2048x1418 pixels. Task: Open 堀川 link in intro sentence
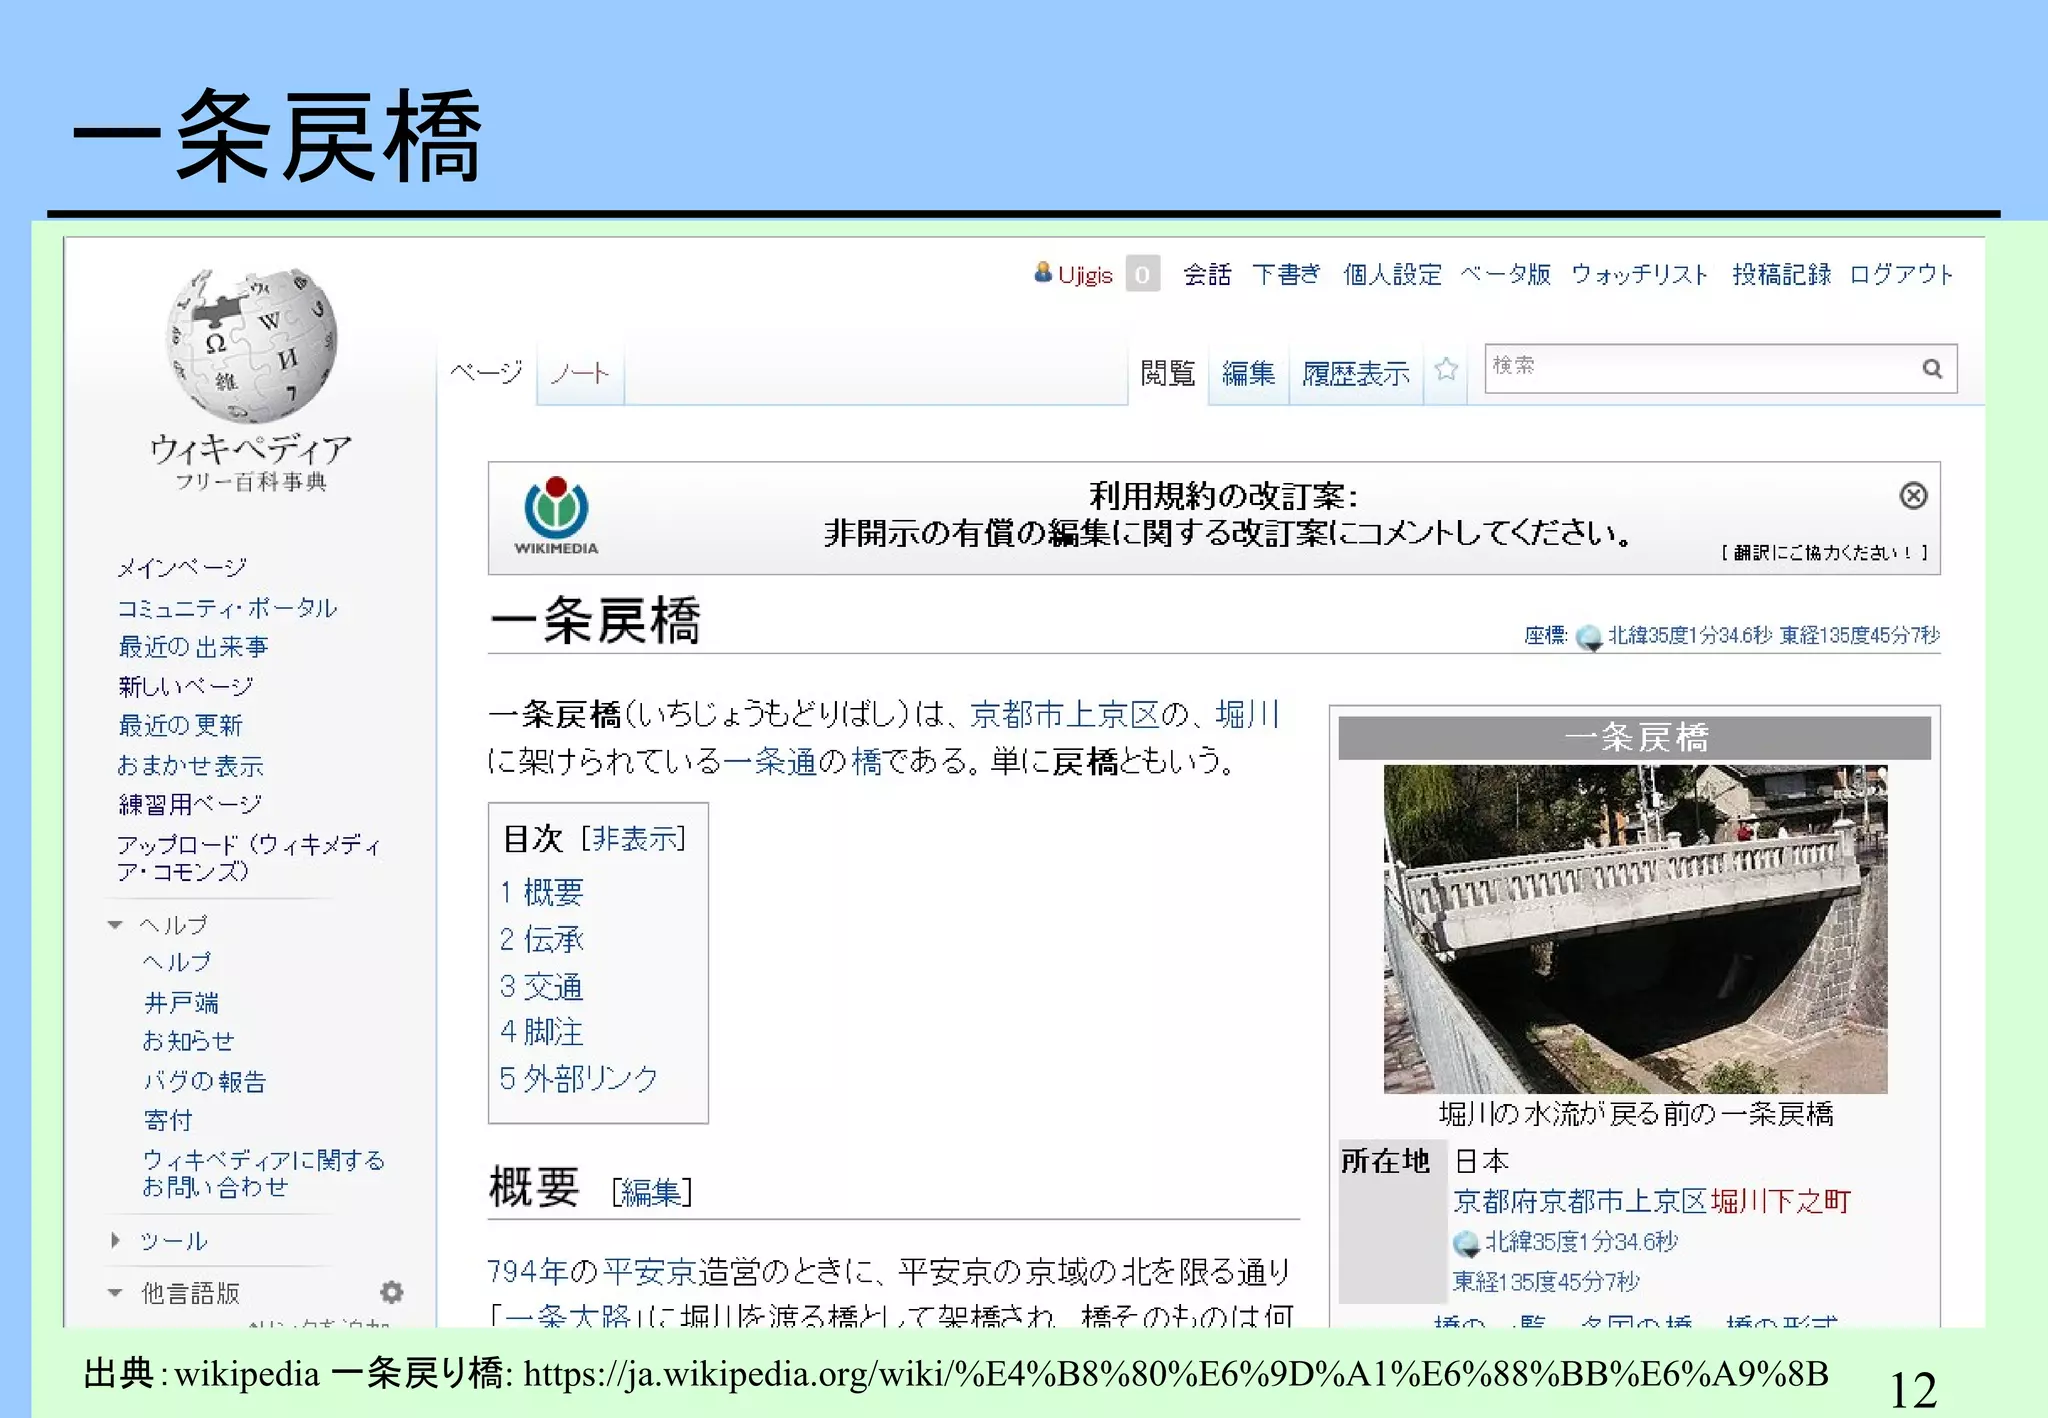[1247, 714]
